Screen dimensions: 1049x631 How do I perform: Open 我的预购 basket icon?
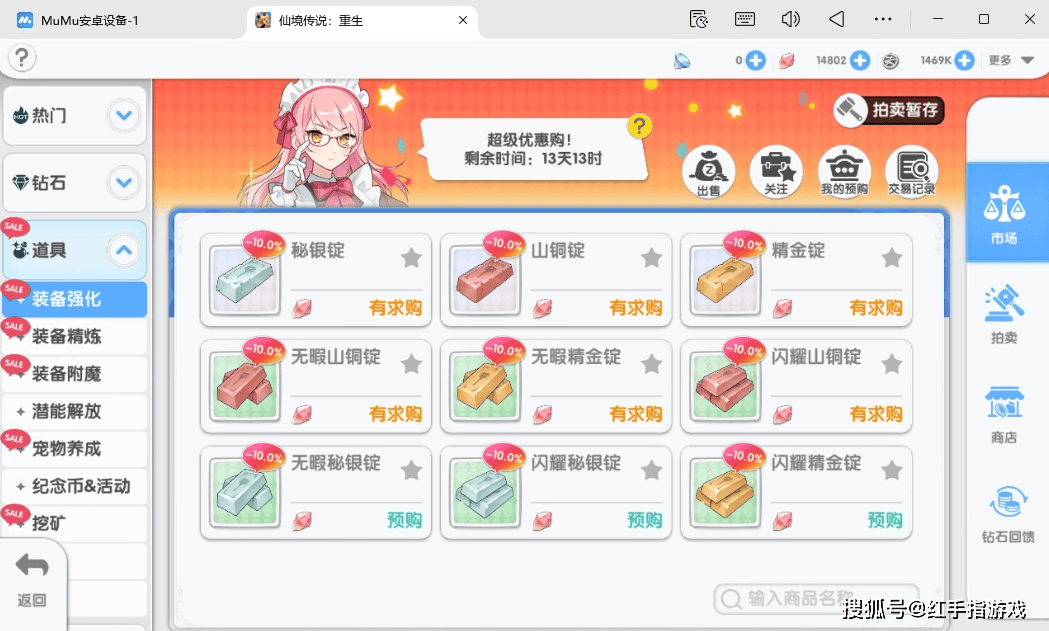pyautogui.click(x=844, y=171)
